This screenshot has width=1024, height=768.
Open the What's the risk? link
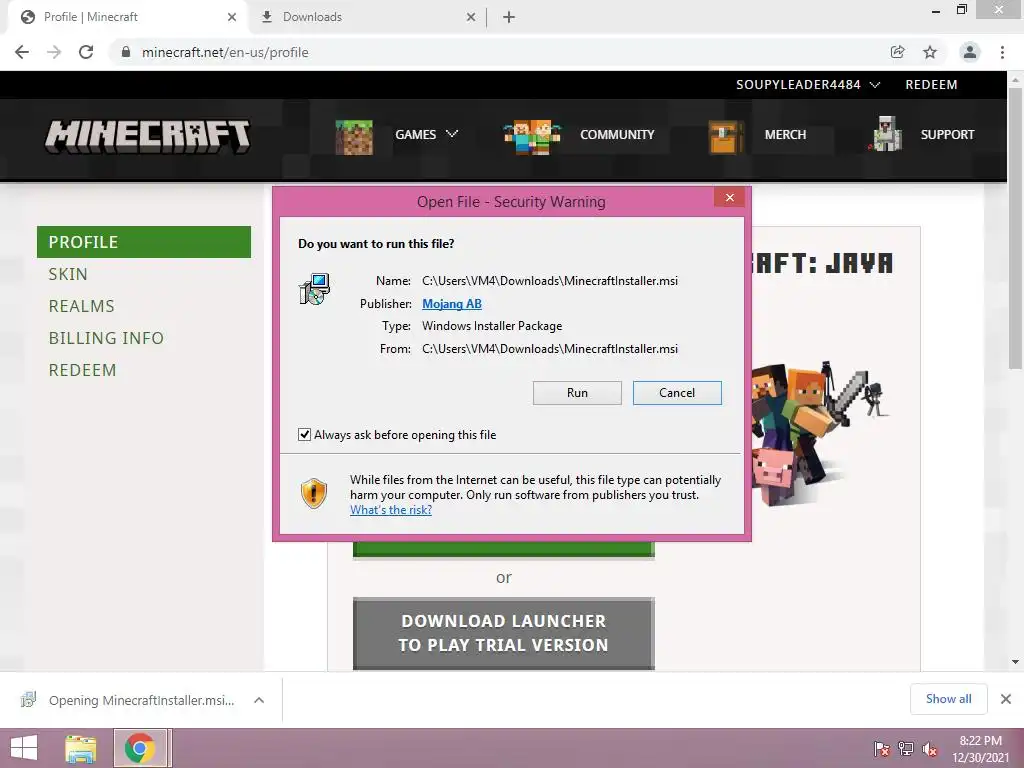391,510
